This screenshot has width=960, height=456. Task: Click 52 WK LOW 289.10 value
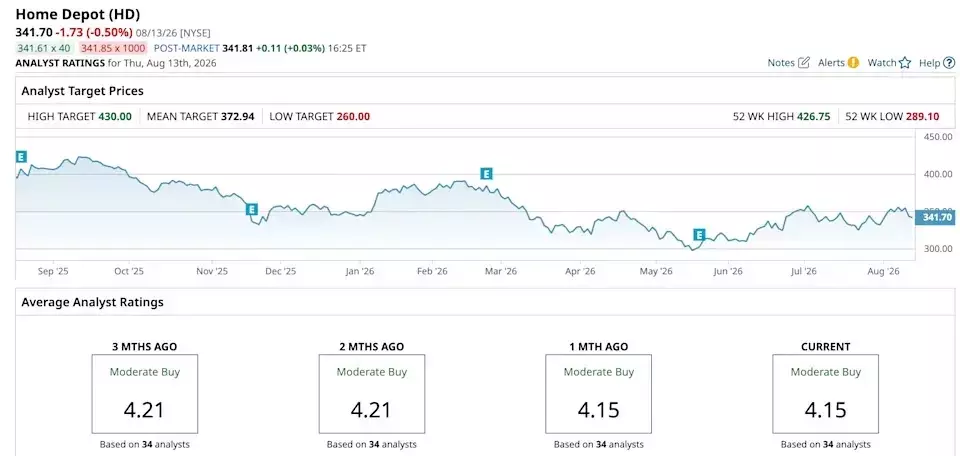pyautogui.click(x=922, y=116)
